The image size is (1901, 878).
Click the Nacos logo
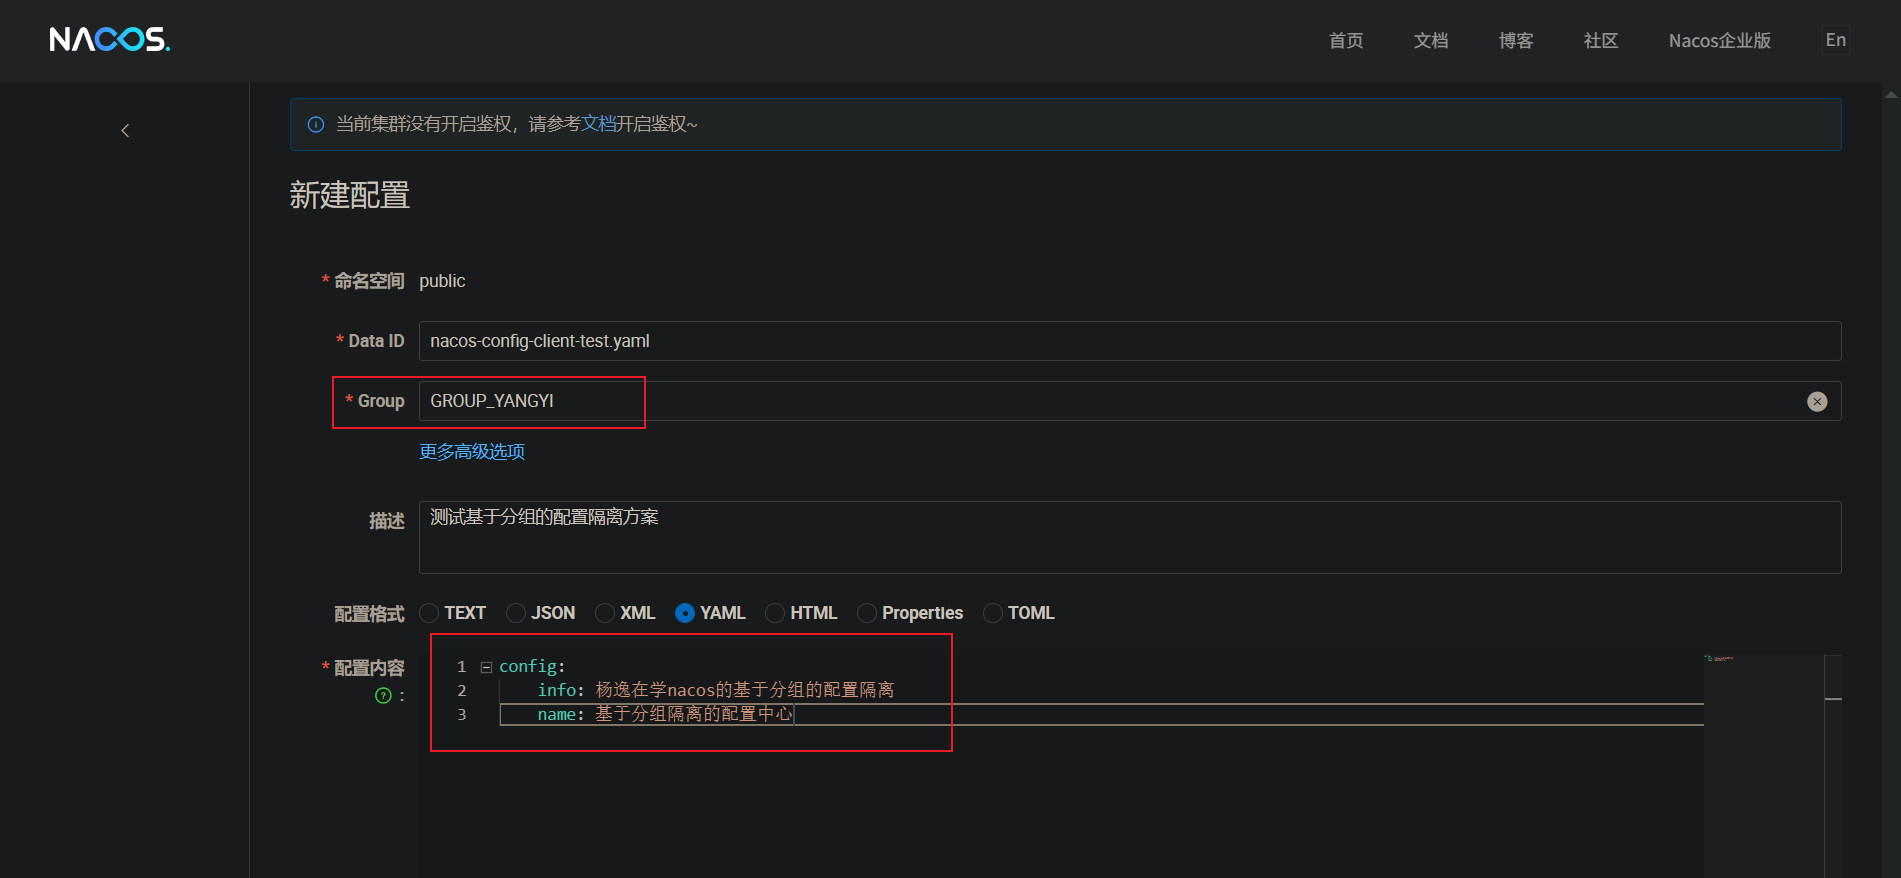pos(109,39)
